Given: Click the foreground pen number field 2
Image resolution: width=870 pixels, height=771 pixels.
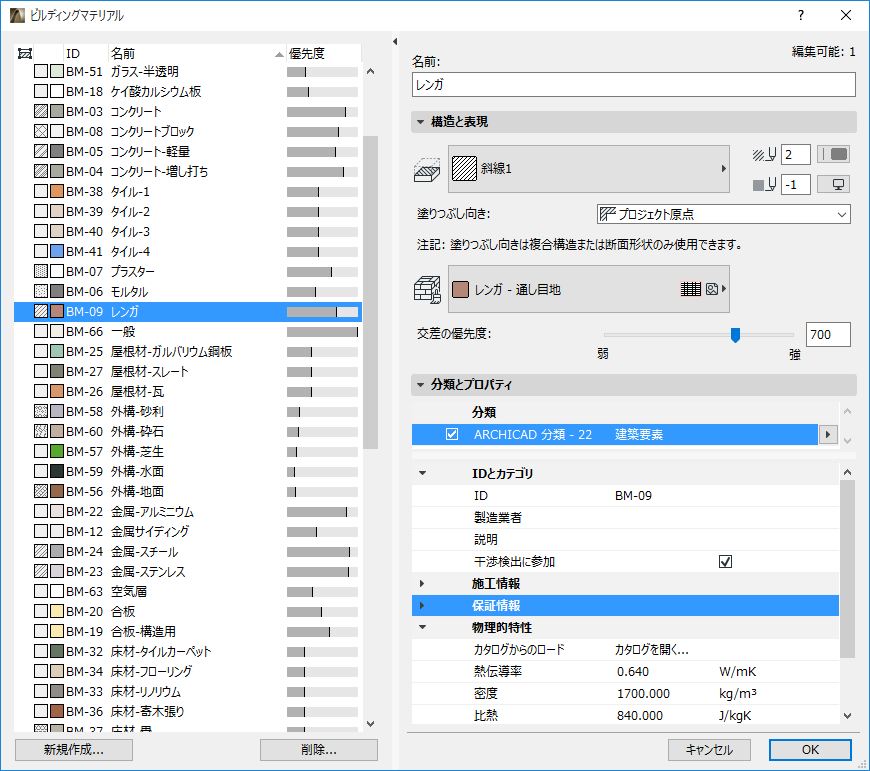Looking at the screenshot, I should [795, 154].
